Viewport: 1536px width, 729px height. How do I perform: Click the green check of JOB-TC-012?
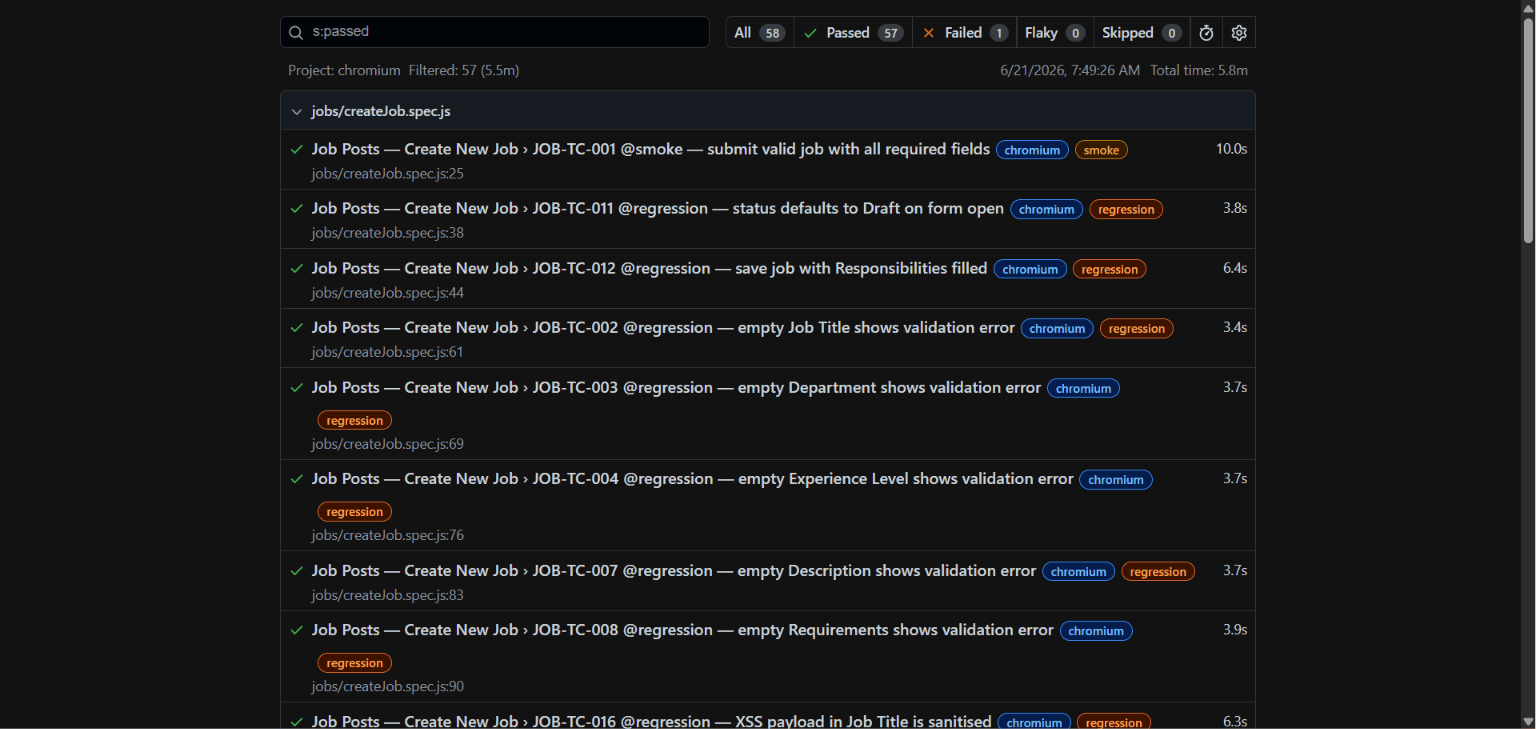297,268
